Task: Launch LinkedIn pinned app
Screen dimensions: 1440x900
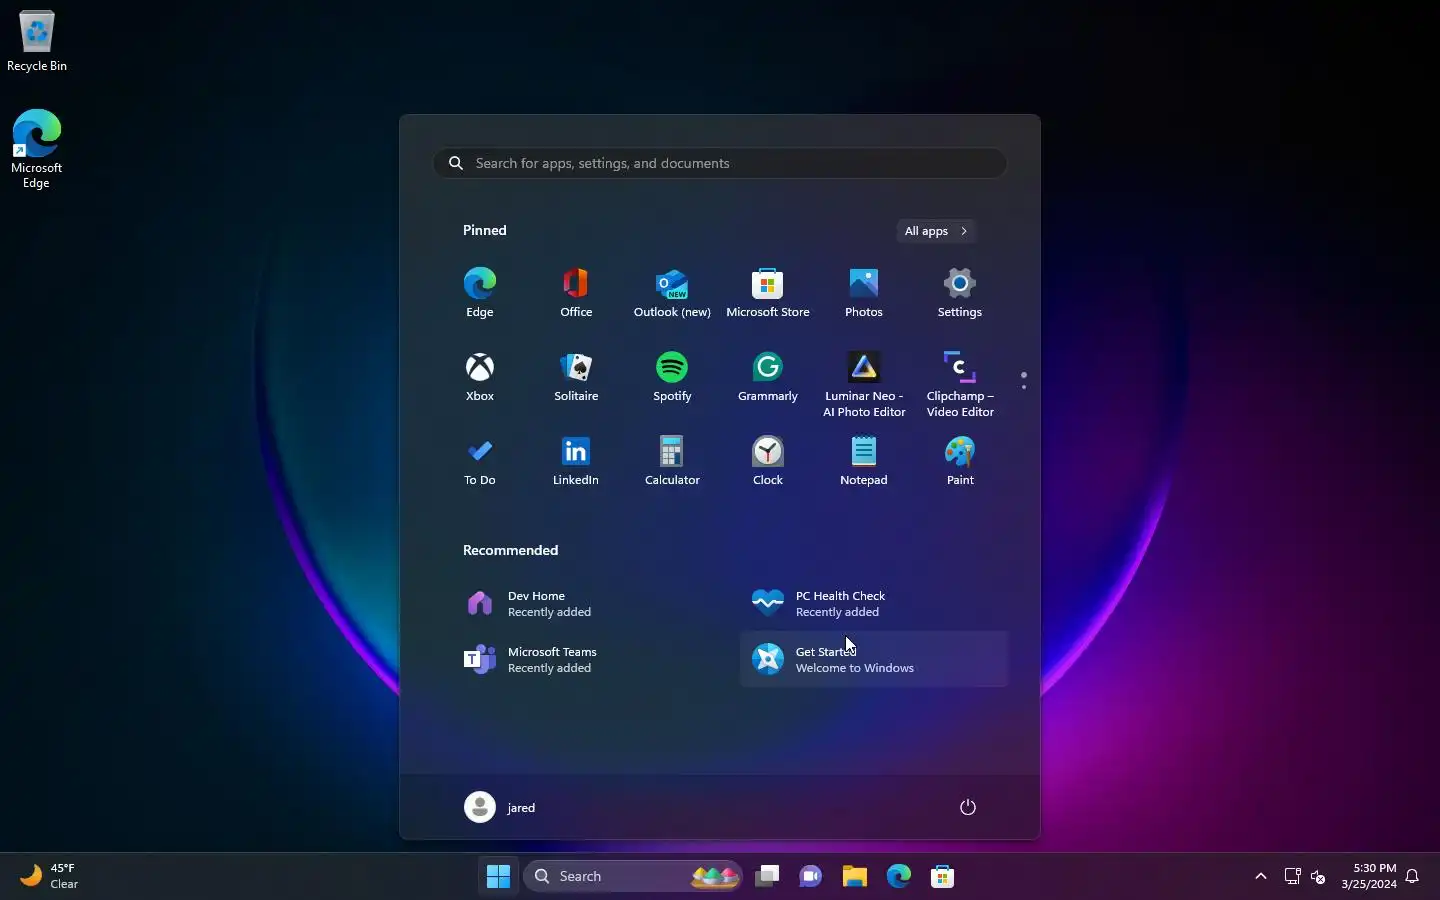Action: [576, 461]
